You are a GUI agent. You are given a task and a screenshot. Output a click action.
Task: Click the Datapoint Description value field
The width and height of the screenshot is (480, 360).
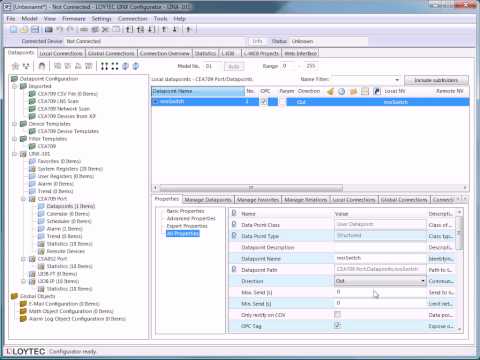coord(380,247)
